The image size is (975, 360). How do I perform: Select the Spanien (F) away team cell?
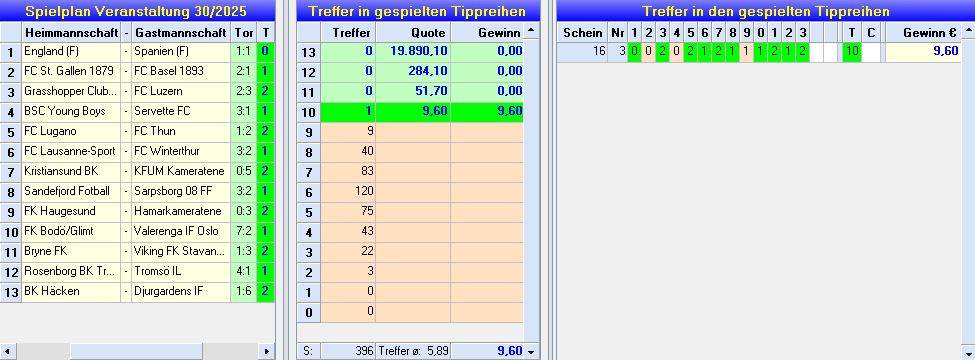(181, 52)
